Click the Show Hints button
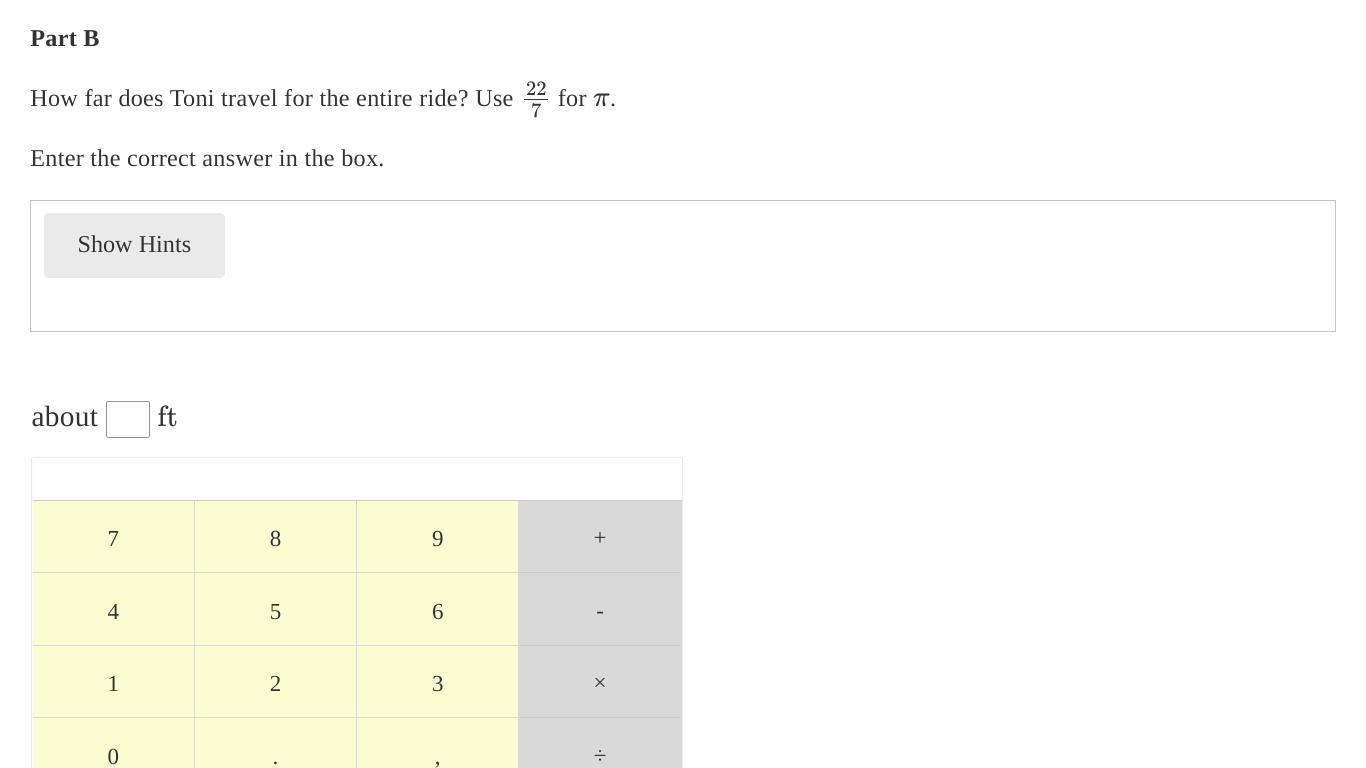The height and width of the screenshot is (768, 1366). (x=134, y=245)
